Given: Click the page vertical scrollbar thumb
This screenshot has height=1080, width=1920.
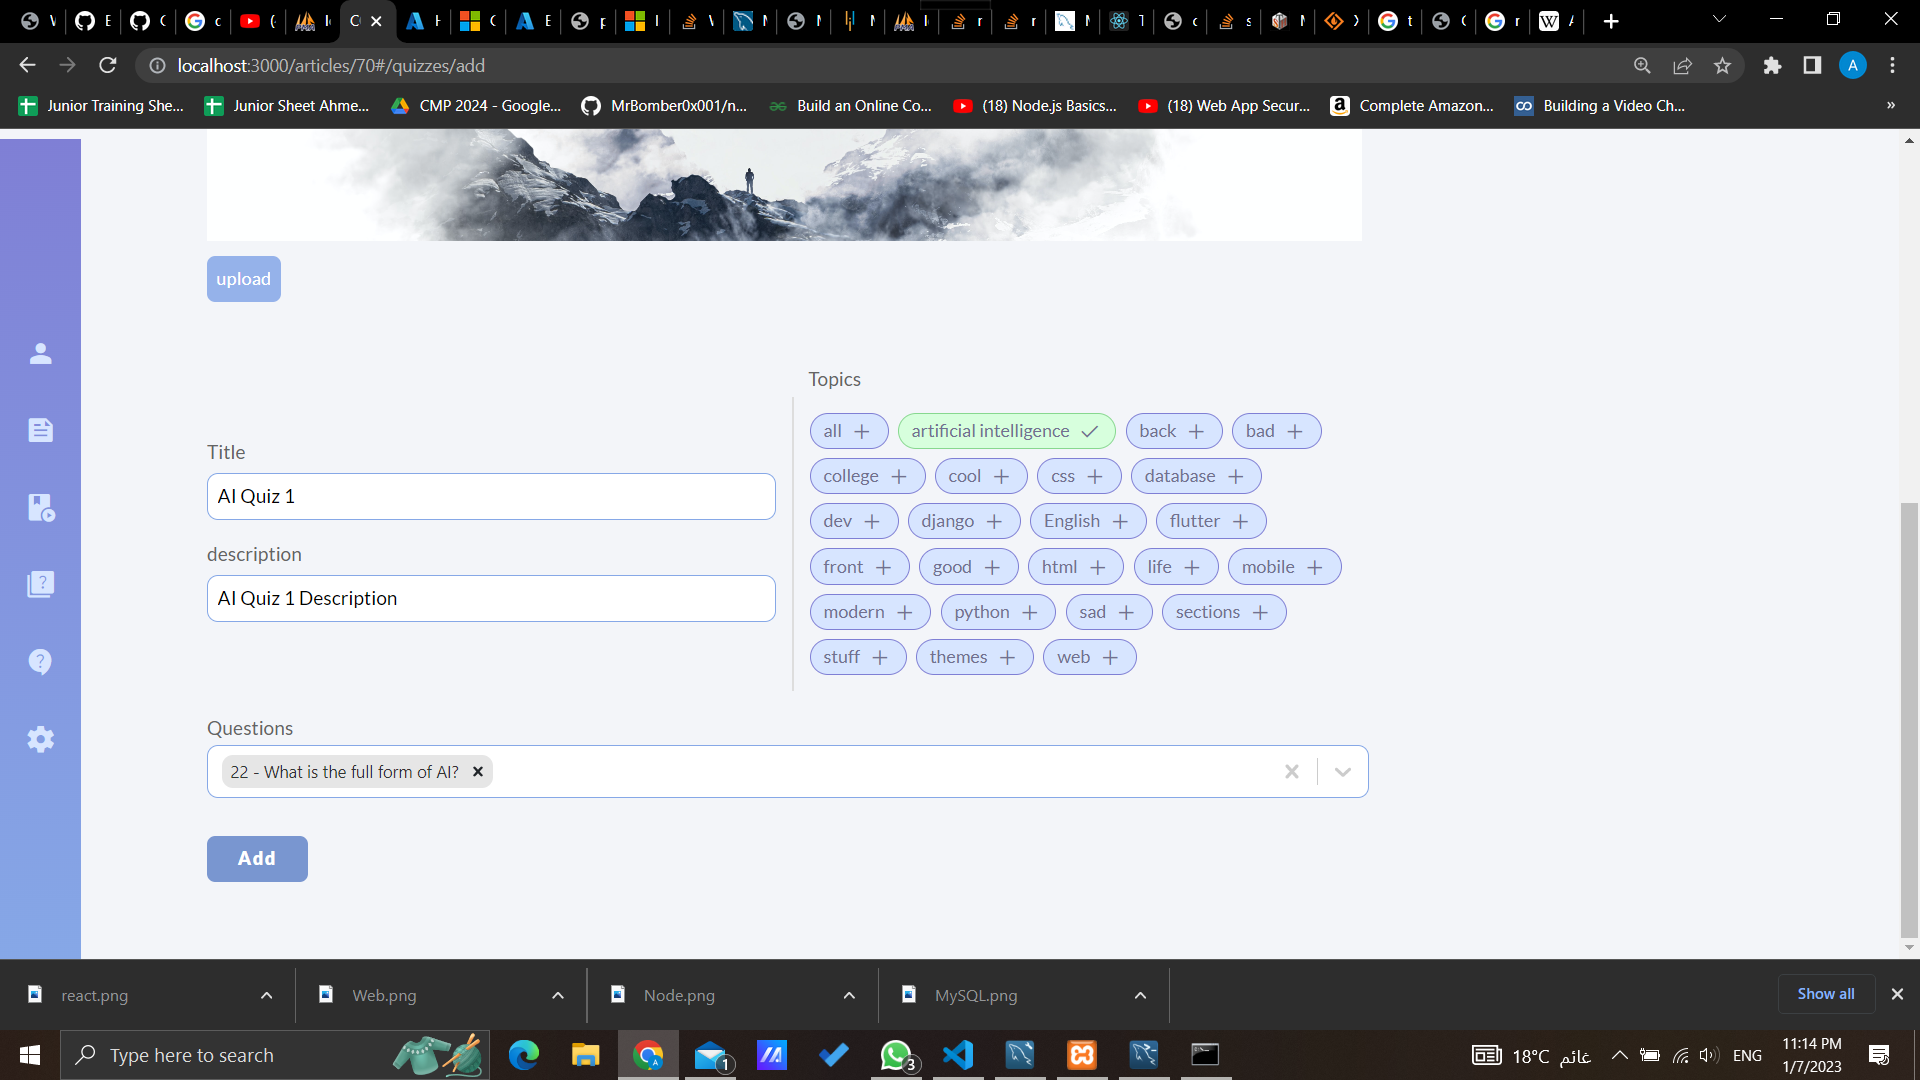Looking at the screenshot, I should tap(1908, 720).
